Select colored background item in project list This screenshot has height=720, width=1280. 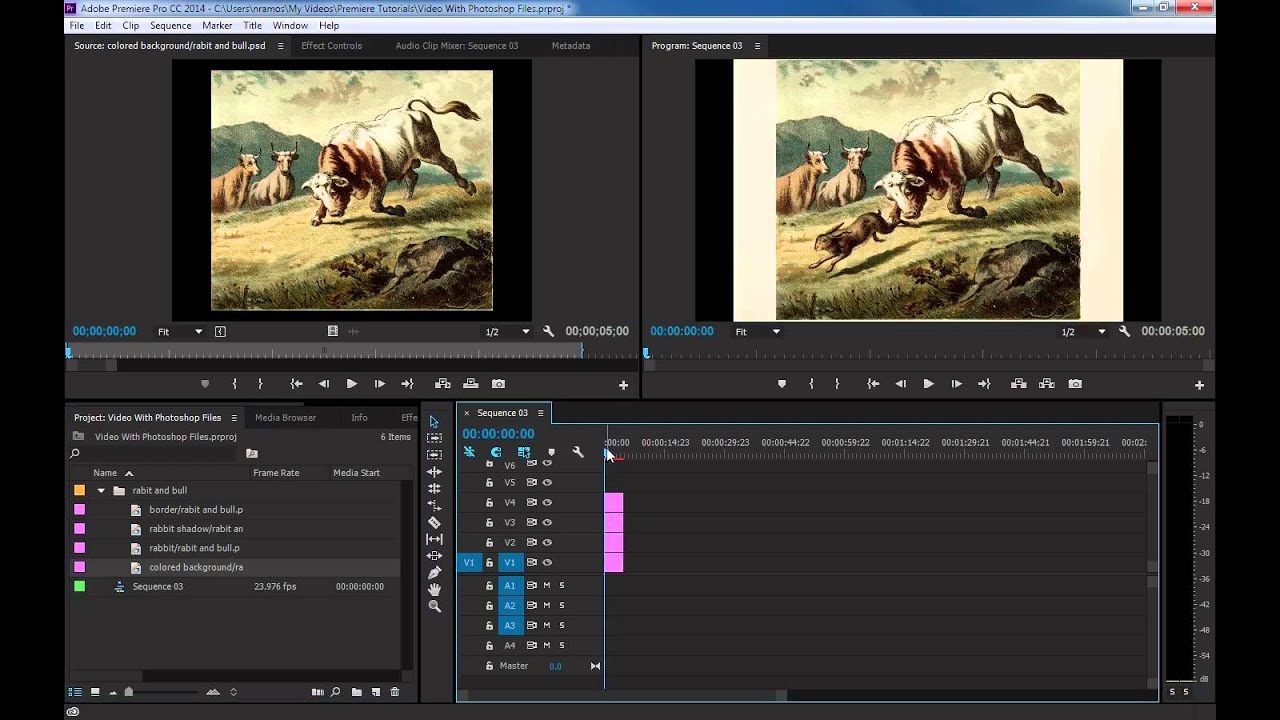coord(196,568)
